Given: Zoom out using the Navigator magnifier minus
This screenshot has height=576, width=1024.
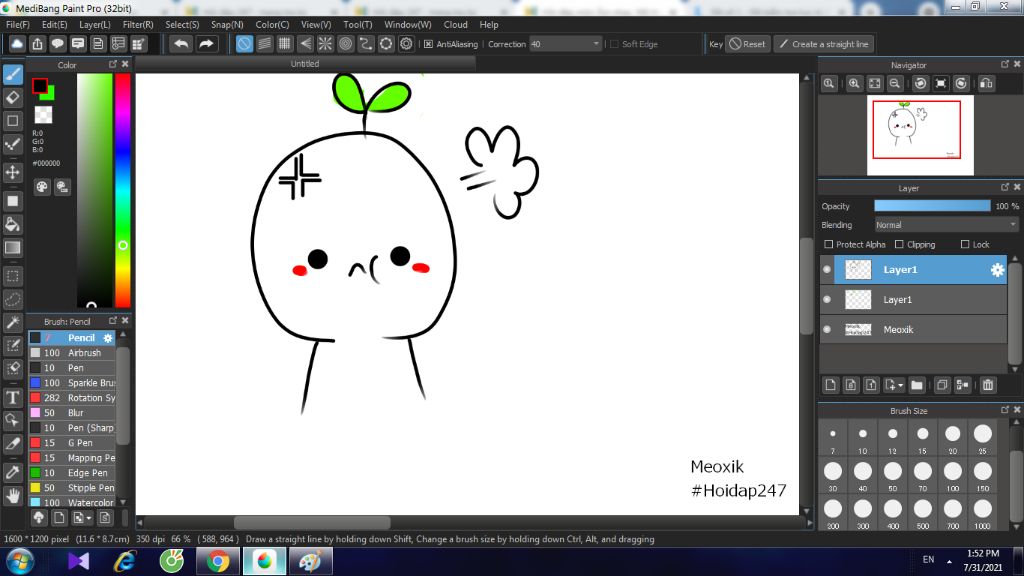Looking at the screenshot, I should pyautogui.click(x=895, y=84).
